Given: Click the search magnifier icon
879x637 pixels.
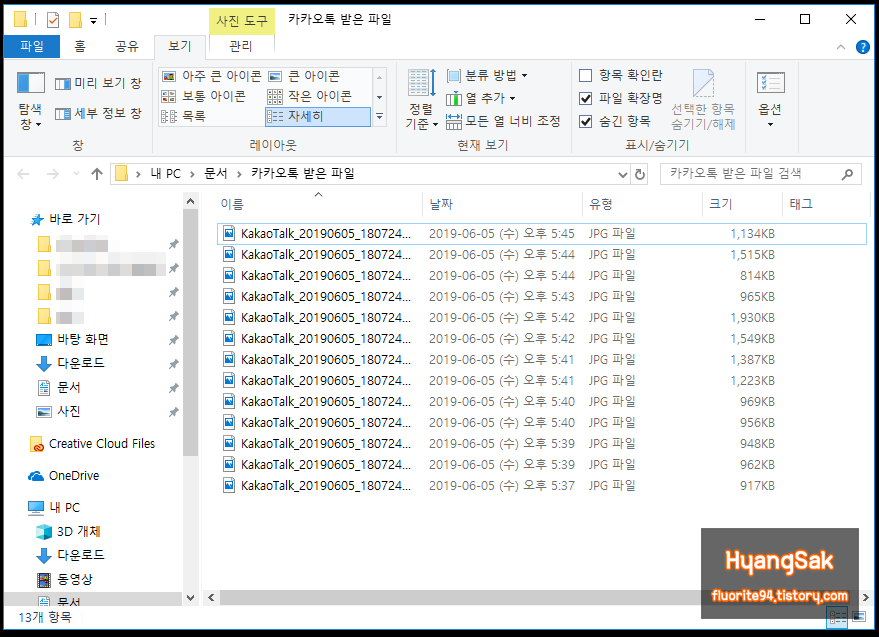Looking at the screenshot, I should (x=847, y=174).
